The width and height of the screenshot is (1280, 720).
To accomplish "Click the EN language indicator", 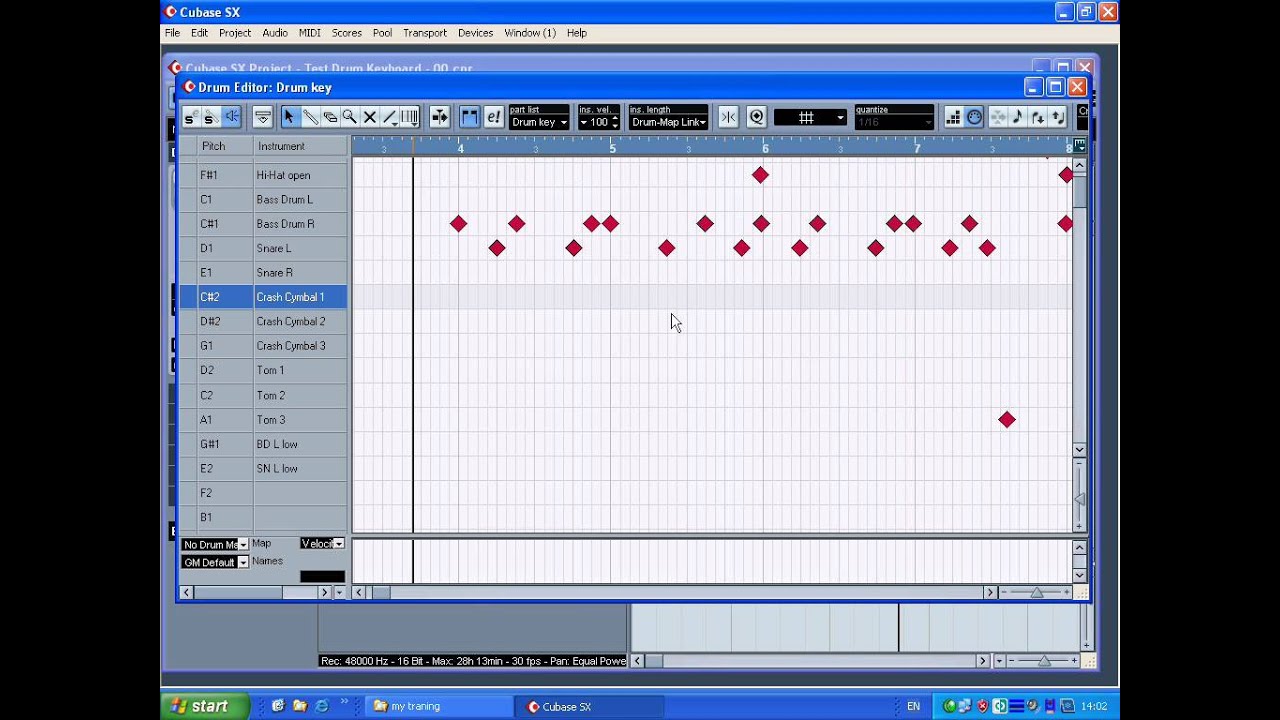I will [913, 706].
